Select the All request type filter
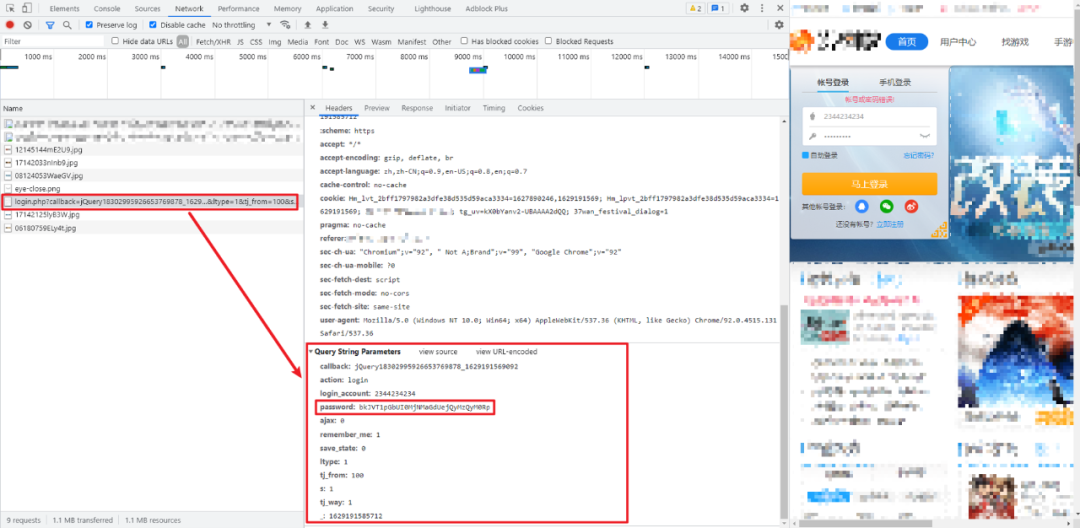Screen dimensions: 1080x528 [183, 41]
